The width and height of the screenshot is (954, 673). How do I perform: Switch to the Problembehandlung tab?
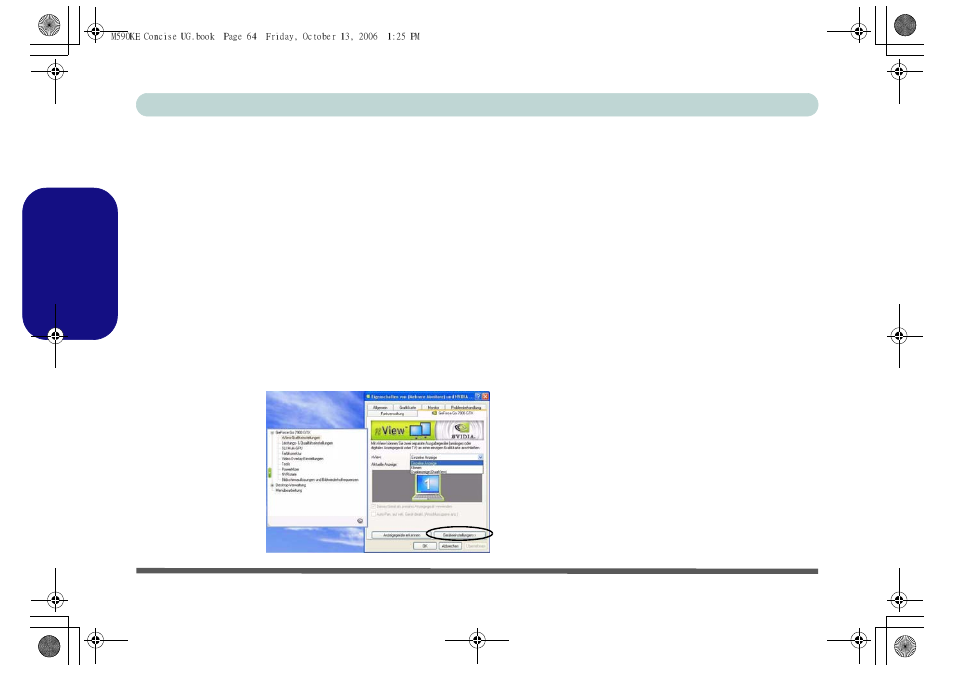click(x=466, y=407)
